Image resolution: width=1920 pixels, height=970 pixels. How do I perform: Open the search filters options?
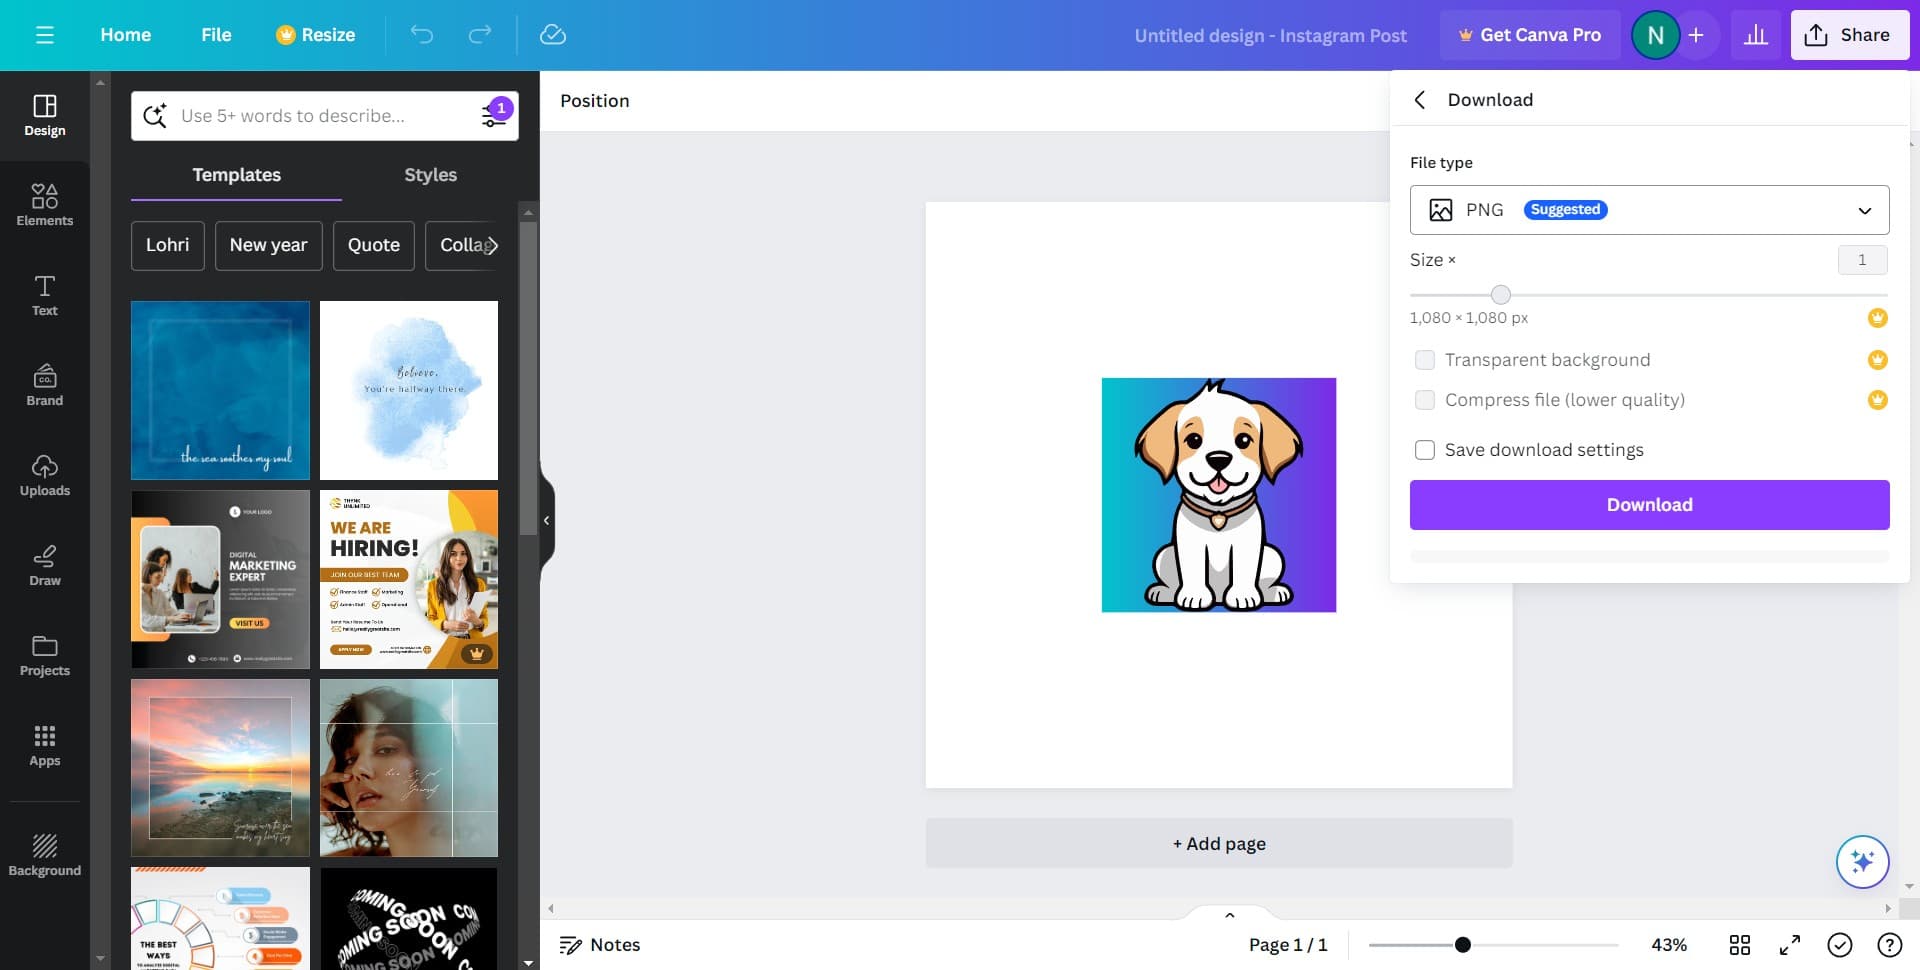point(493,115)
